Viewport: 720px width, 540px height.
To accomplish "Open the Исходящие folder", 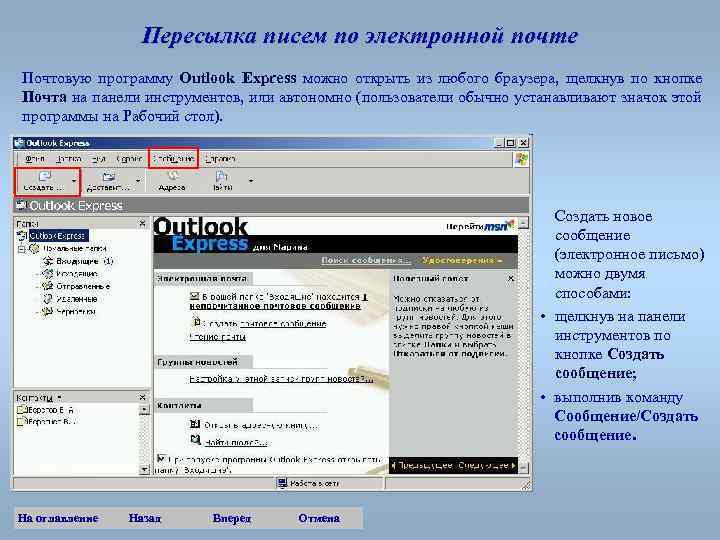I will click(77, 274).
